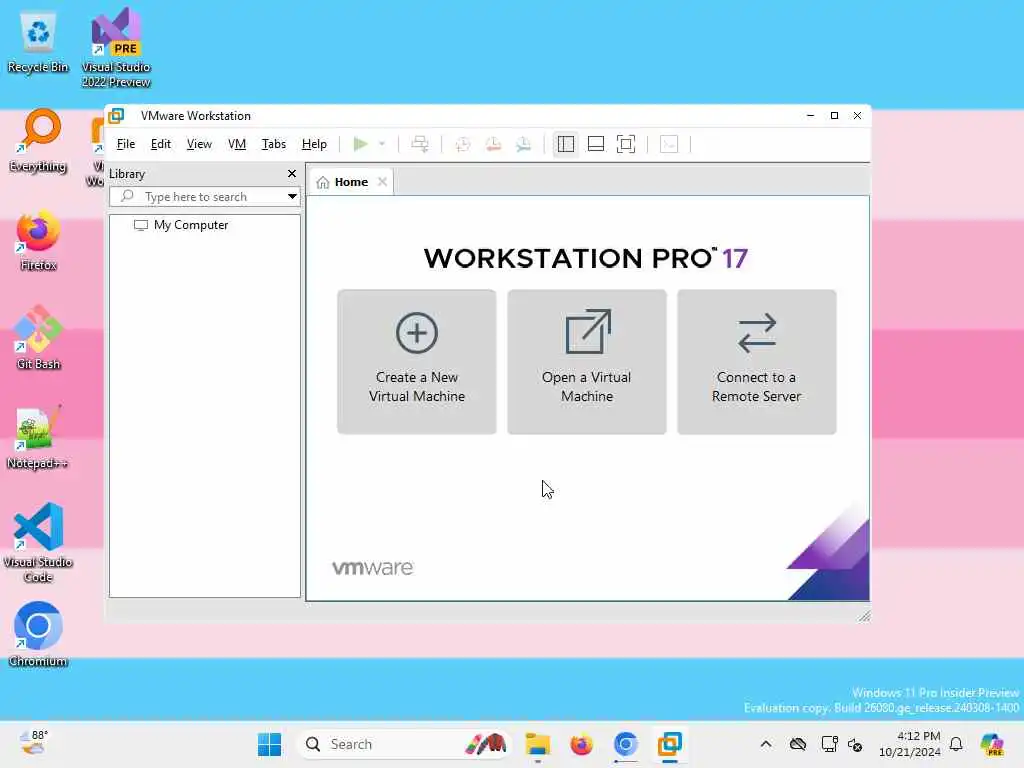
Task: Open Chromium from the taskbar
Action: pos(626,744)
